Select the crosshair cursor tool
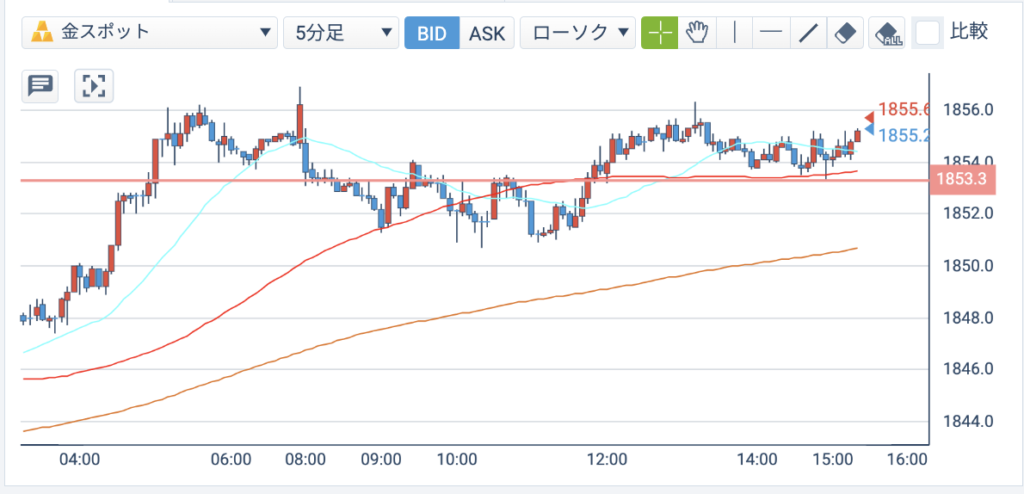Viewport: 1024px width, 494px height. coord(660,33)
